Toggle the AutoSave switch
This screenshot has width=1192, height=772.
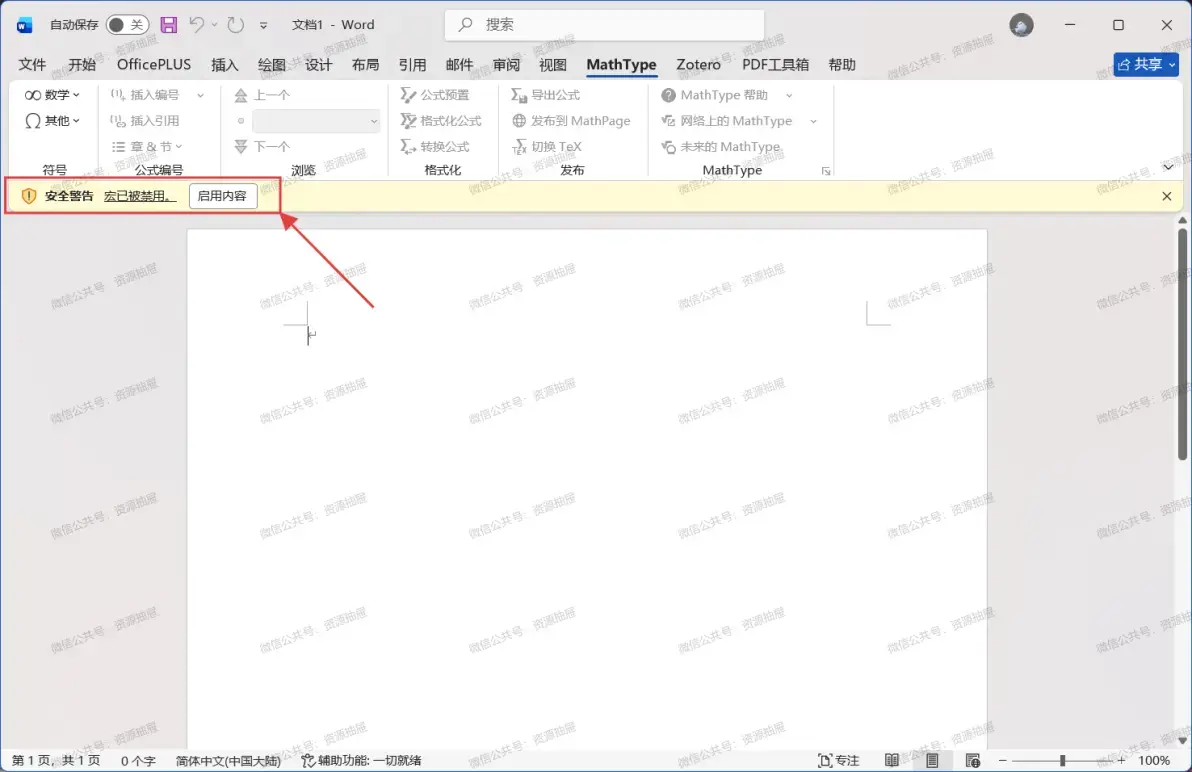pos(127,25)
